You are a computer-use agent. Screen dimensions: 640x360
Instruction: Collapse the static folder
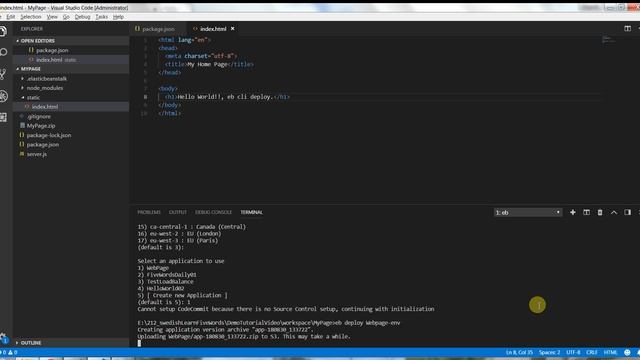33,98
